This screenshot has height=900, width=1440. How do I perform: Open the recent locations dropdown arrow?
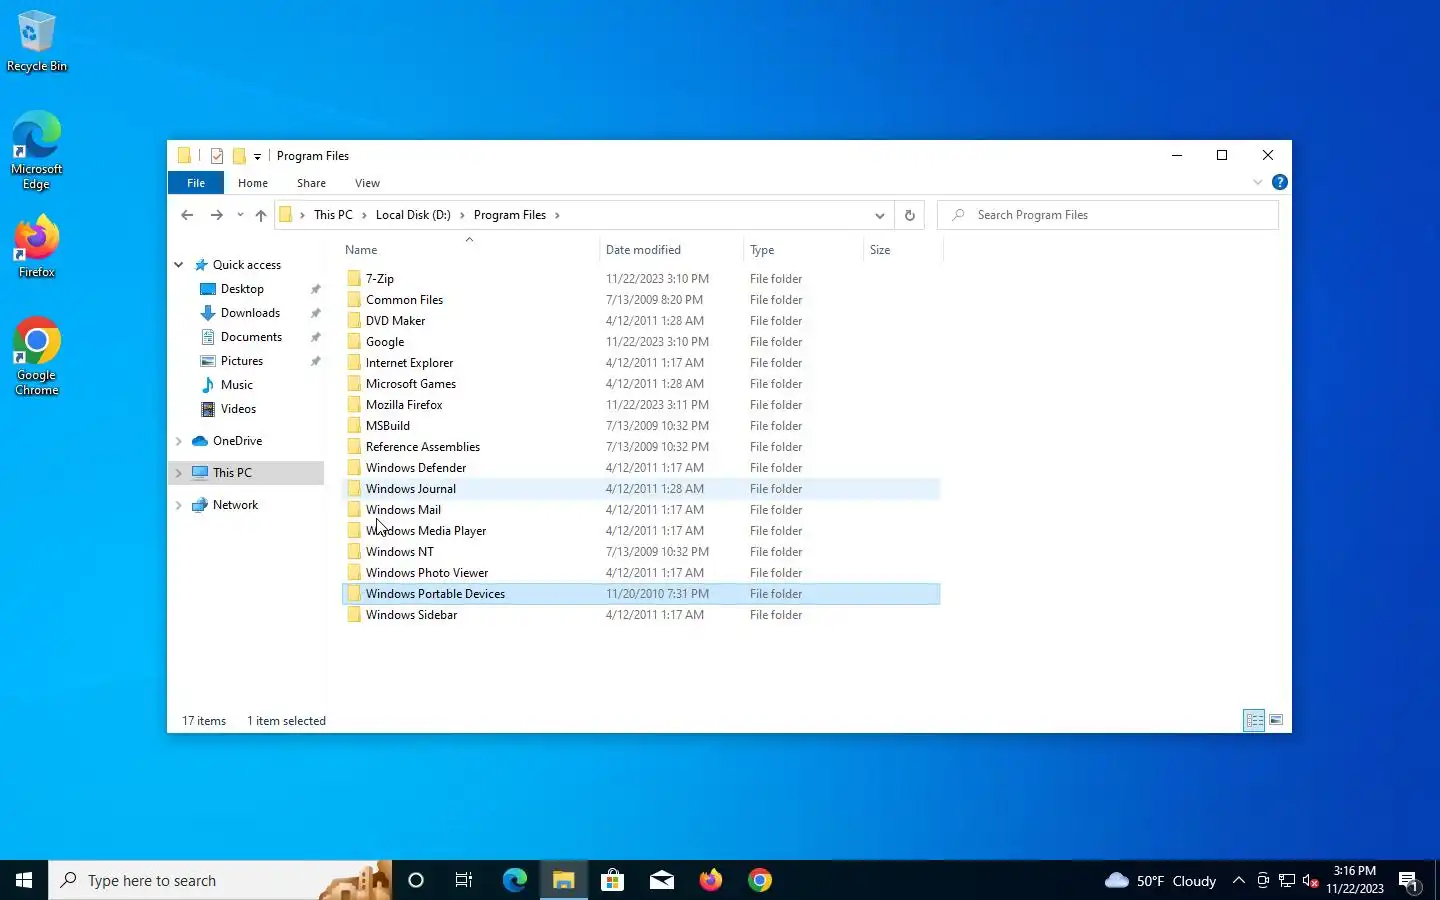click(x=240, y=215)
